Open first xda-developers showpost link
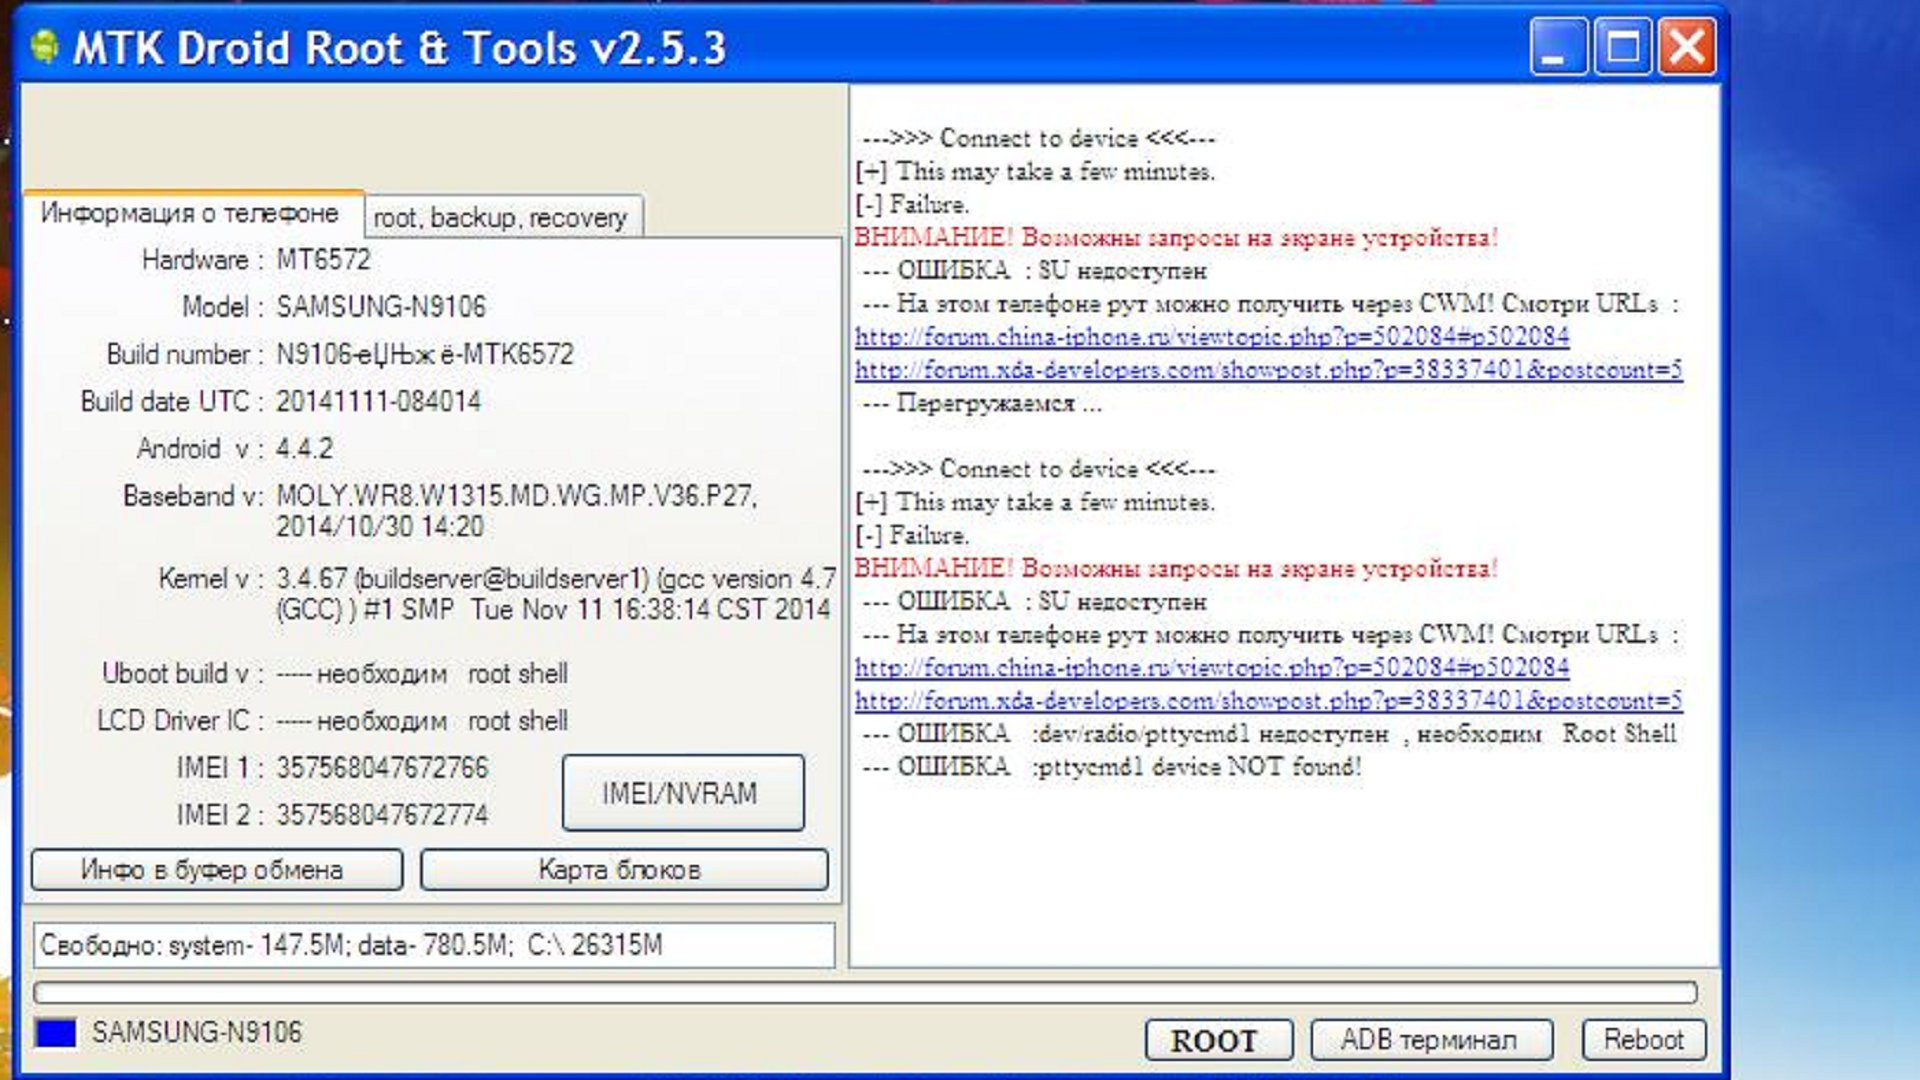The height and width of the screenshot is (1080, 1920). (1267, 370)
